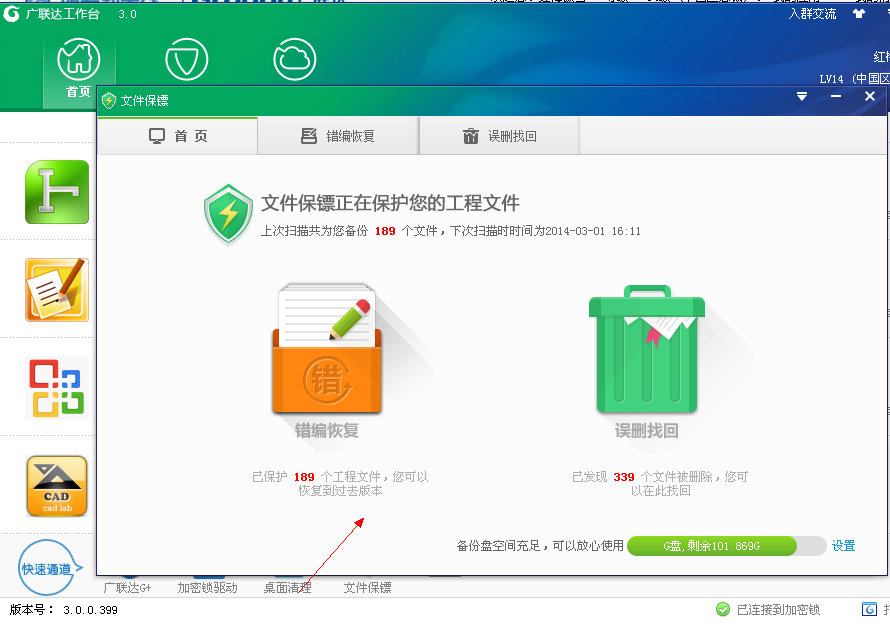Click the green 误删找回 trash bin icon
The width and height of the screenshot is (890, 627).
coord(646,348)
